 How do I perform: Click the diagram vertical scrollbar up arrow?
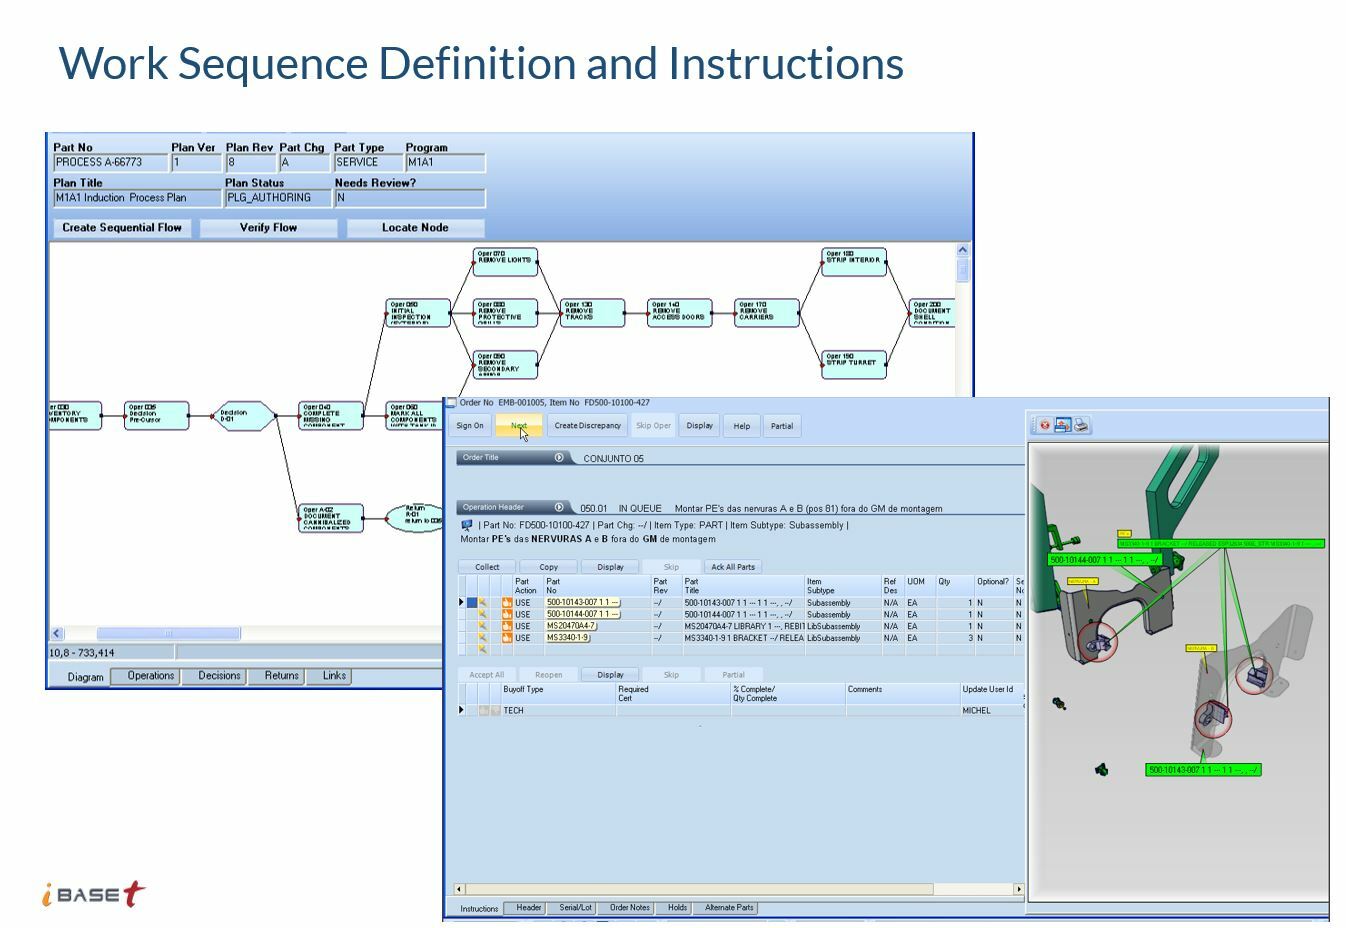click(963, 251)
